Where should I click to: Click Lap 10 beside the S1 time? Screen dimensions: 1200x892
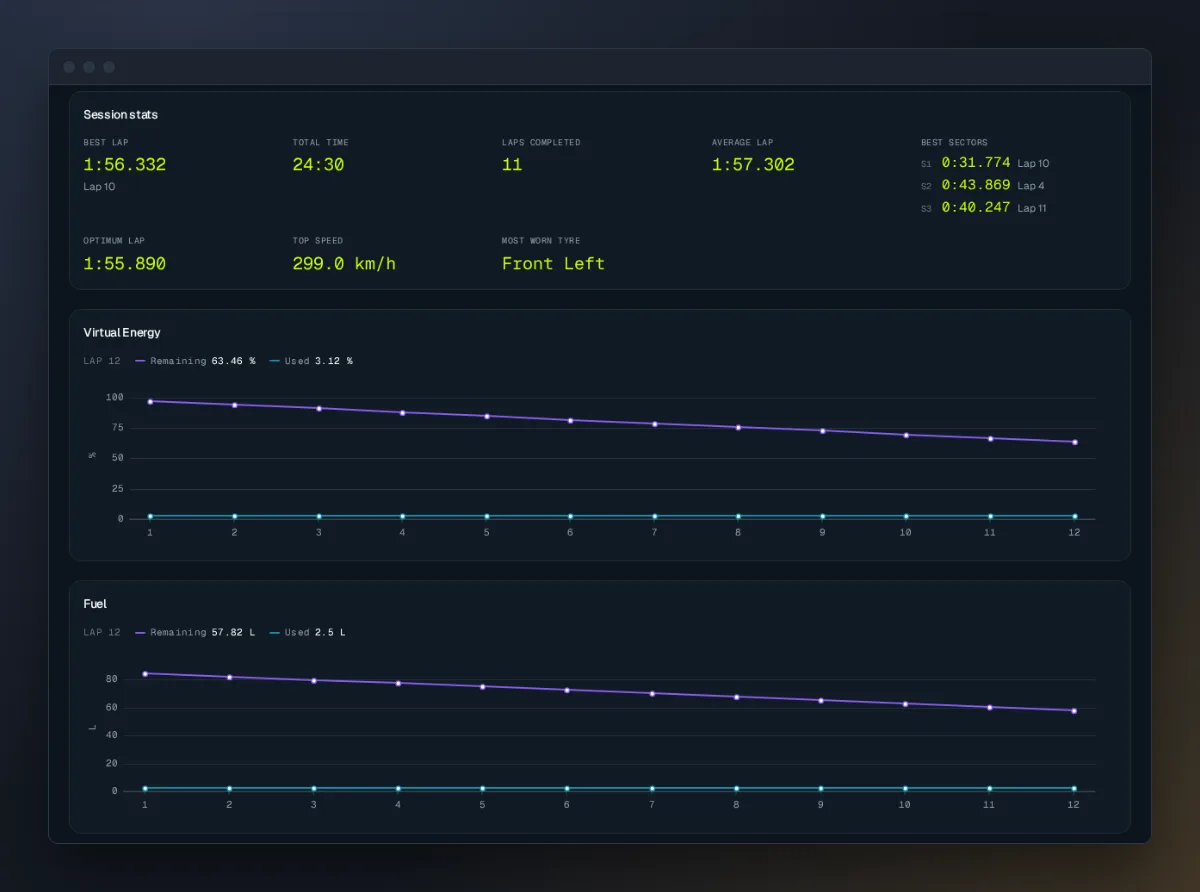click(x=1033, y=163)
